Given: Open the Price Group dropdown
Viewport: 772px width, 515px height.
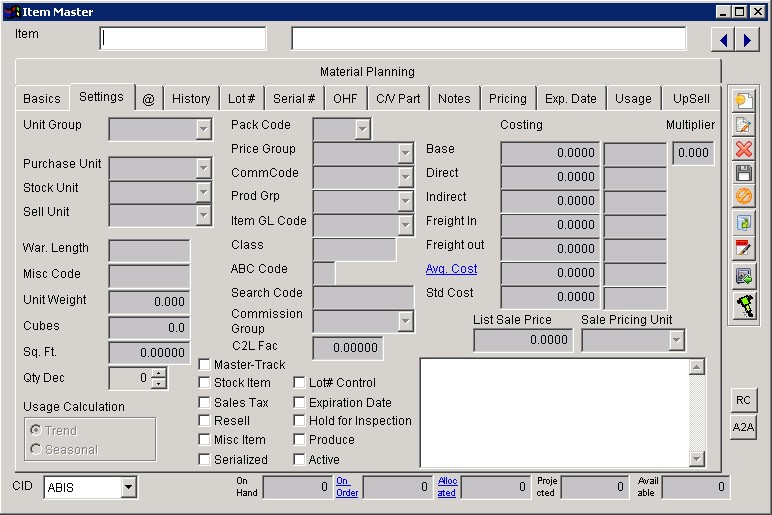Looking at the screenshot, I should click(x=405, y=154).
